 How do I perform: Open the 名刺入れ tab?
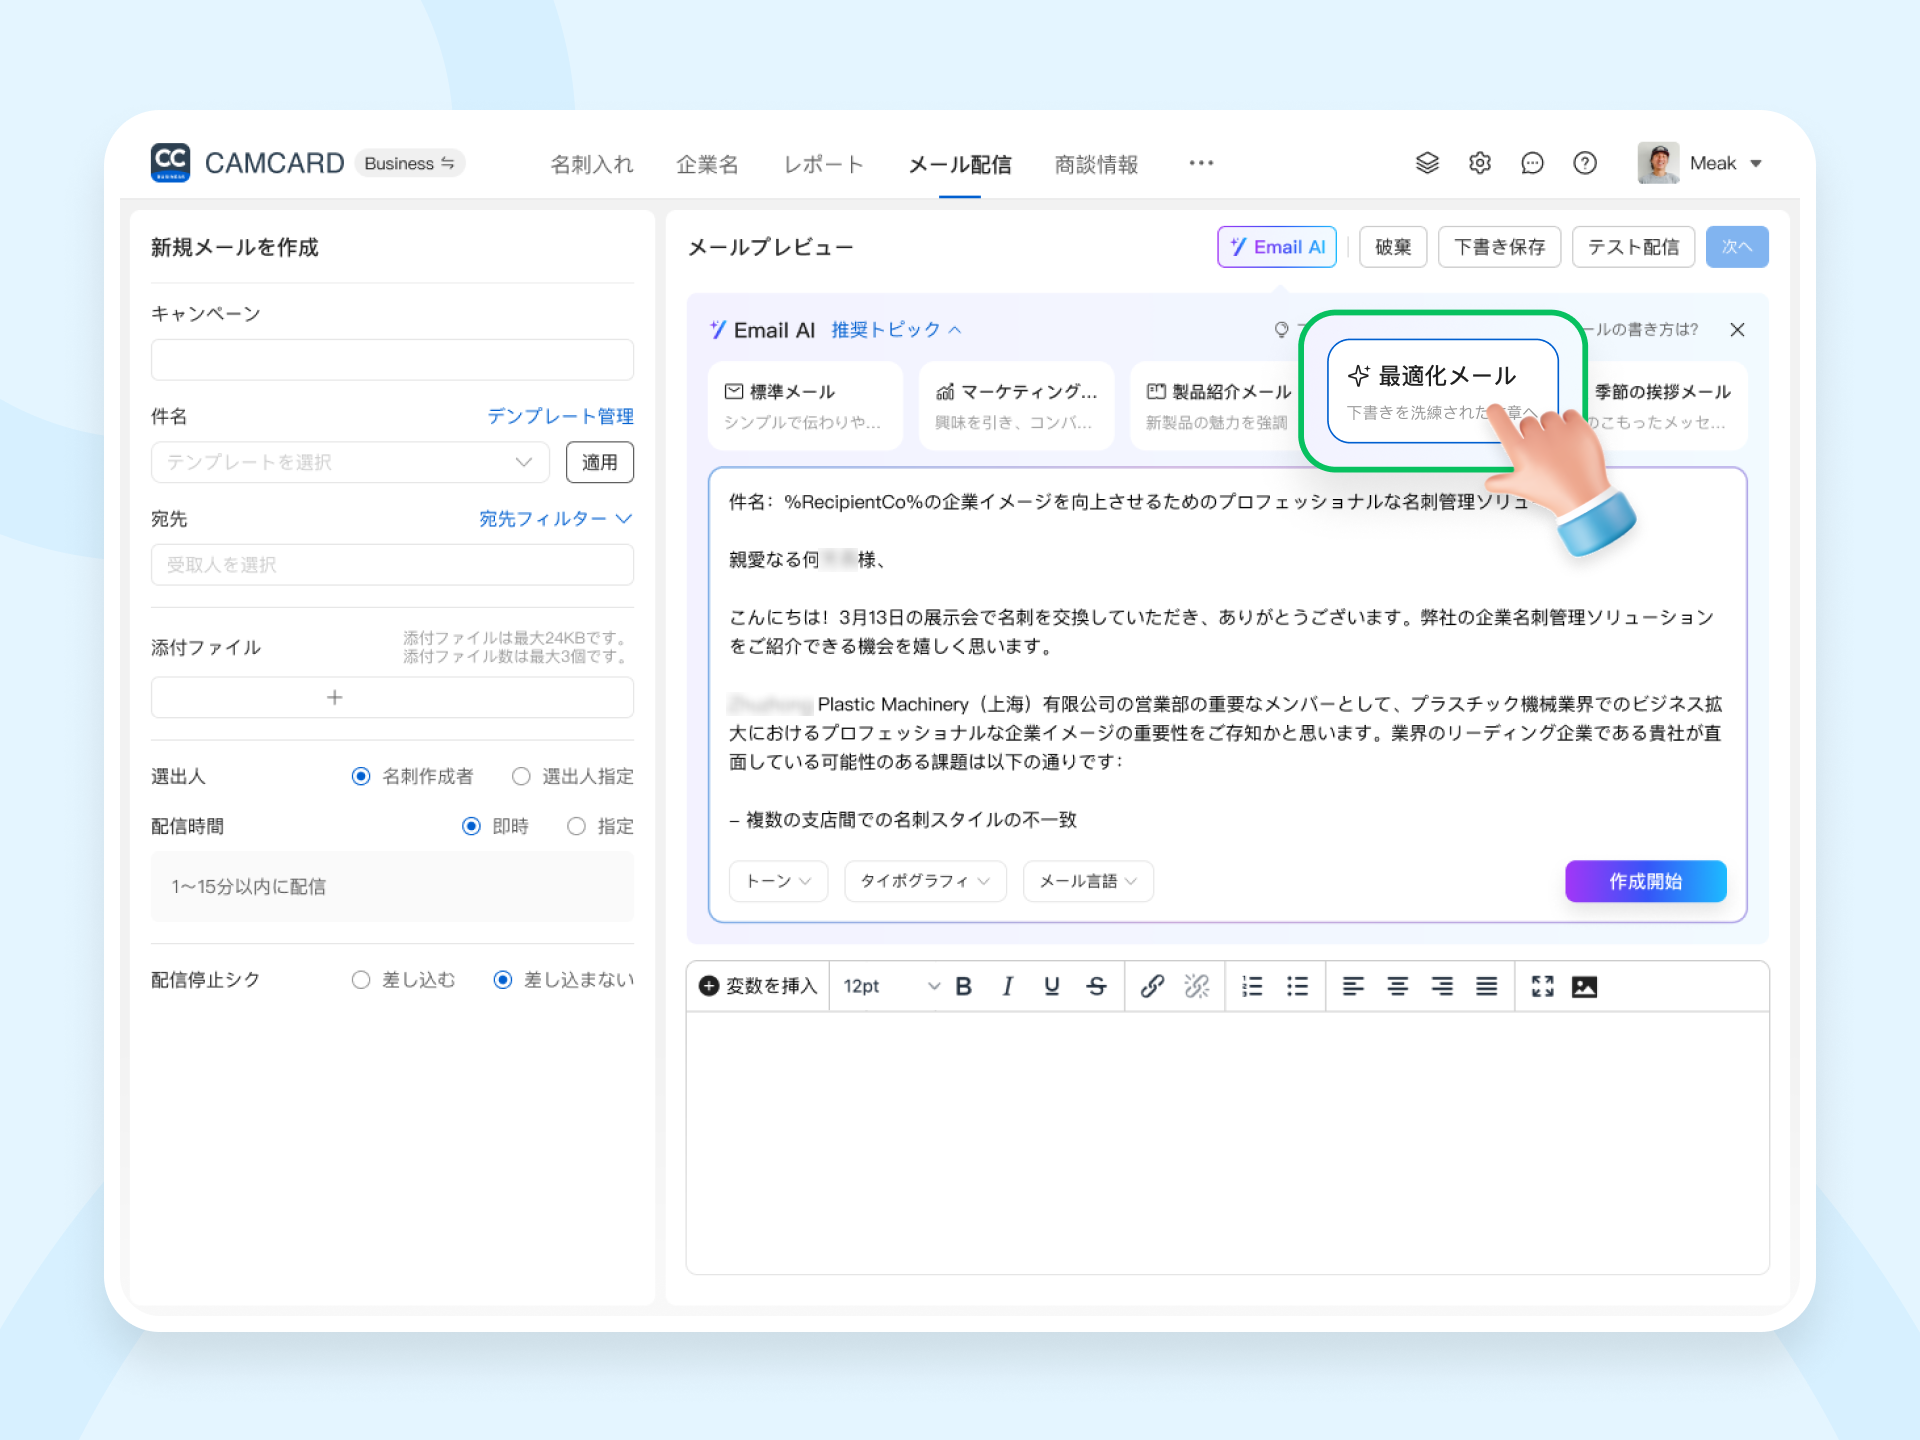(x=591, y=164)
